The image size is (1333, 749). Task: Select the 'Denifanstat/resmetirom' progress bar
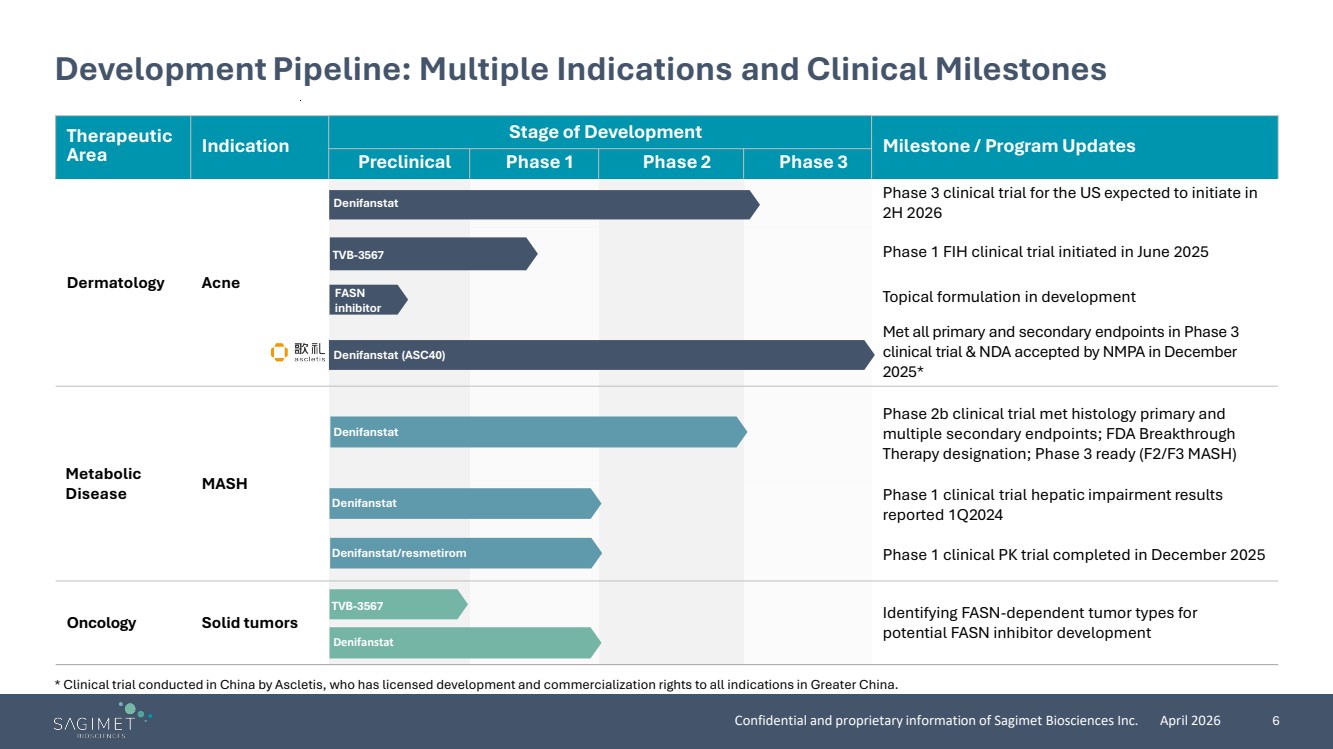465,553
